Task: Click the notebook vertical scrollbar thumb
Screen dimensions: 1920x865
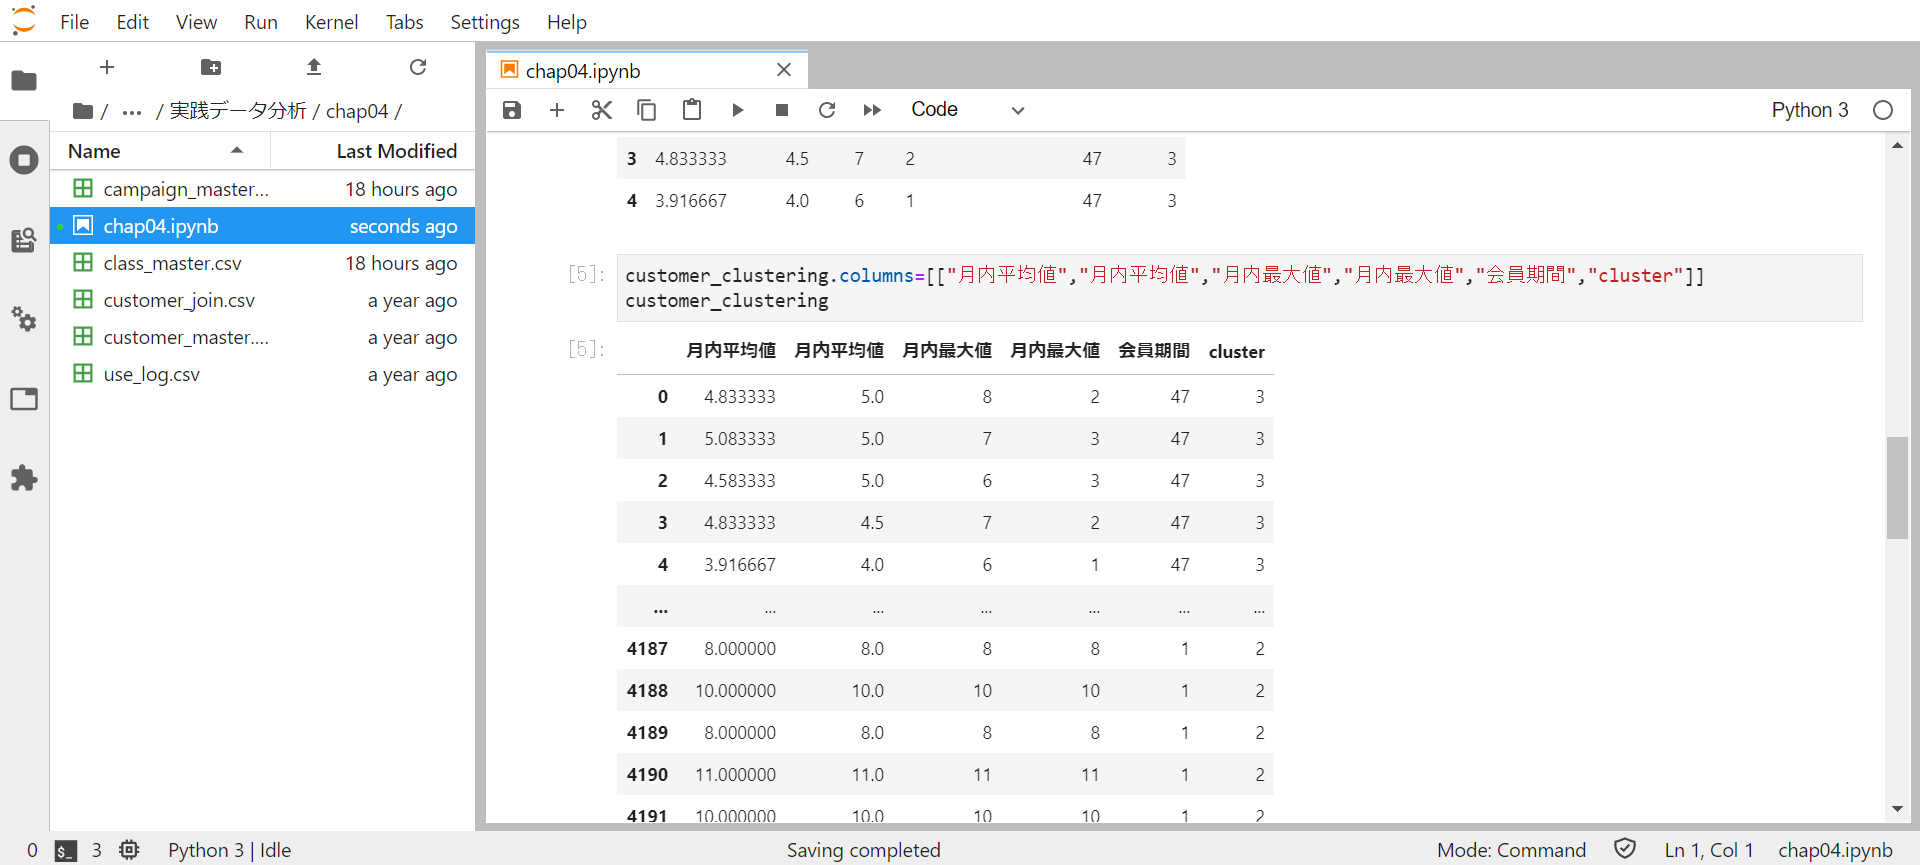Action: click(x=1897, y=487)
